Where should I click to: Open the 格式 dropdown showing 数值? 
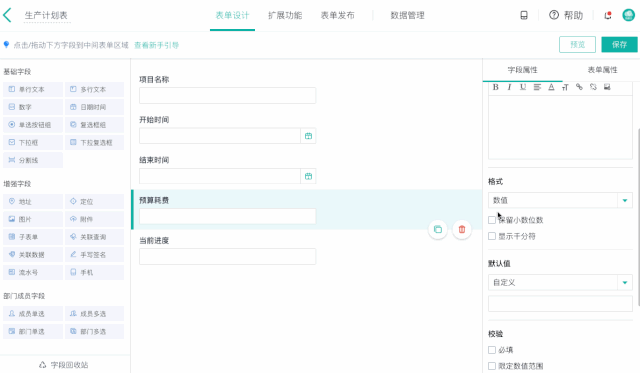(x=560, y=200)
